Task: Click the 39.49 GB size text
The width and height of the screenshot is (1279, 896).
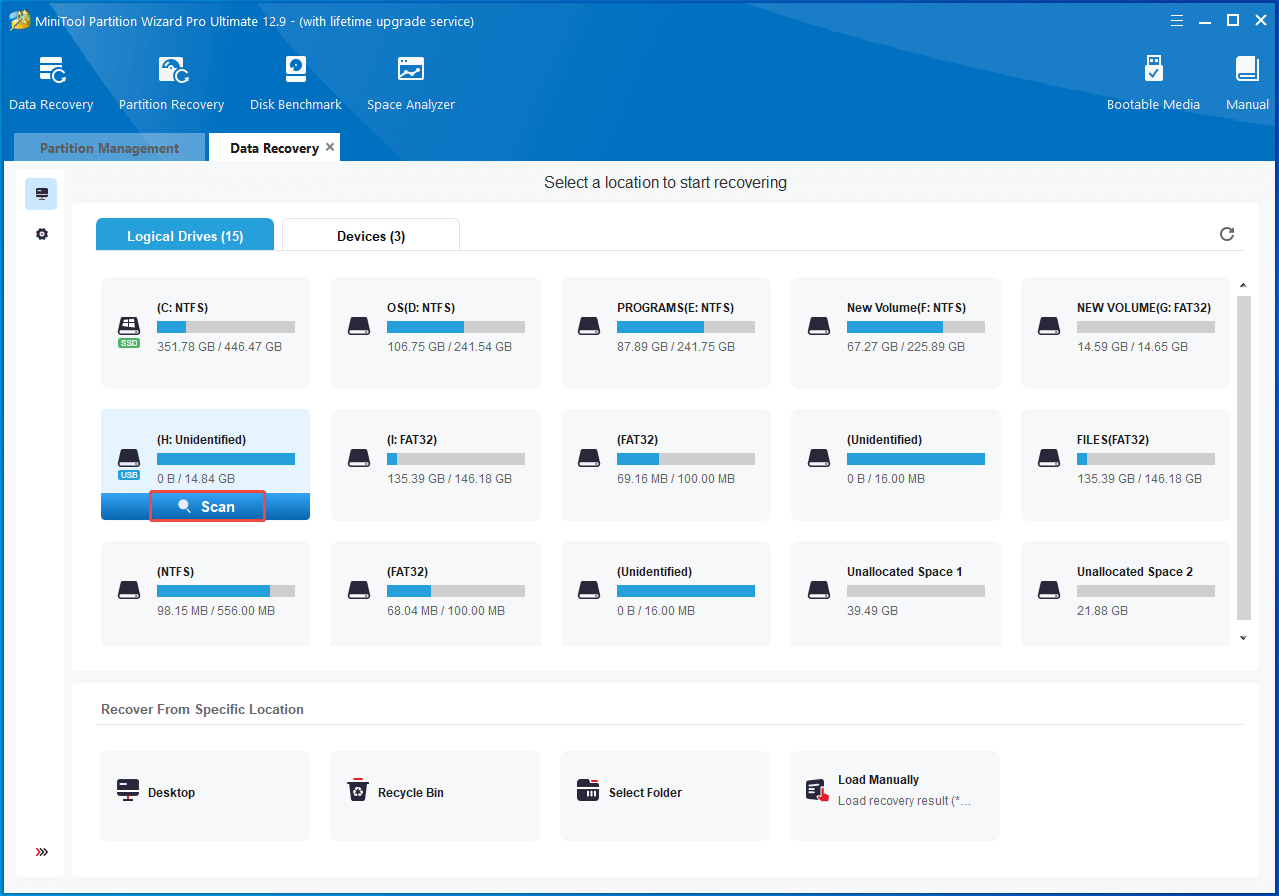Action: click(872, 611)
